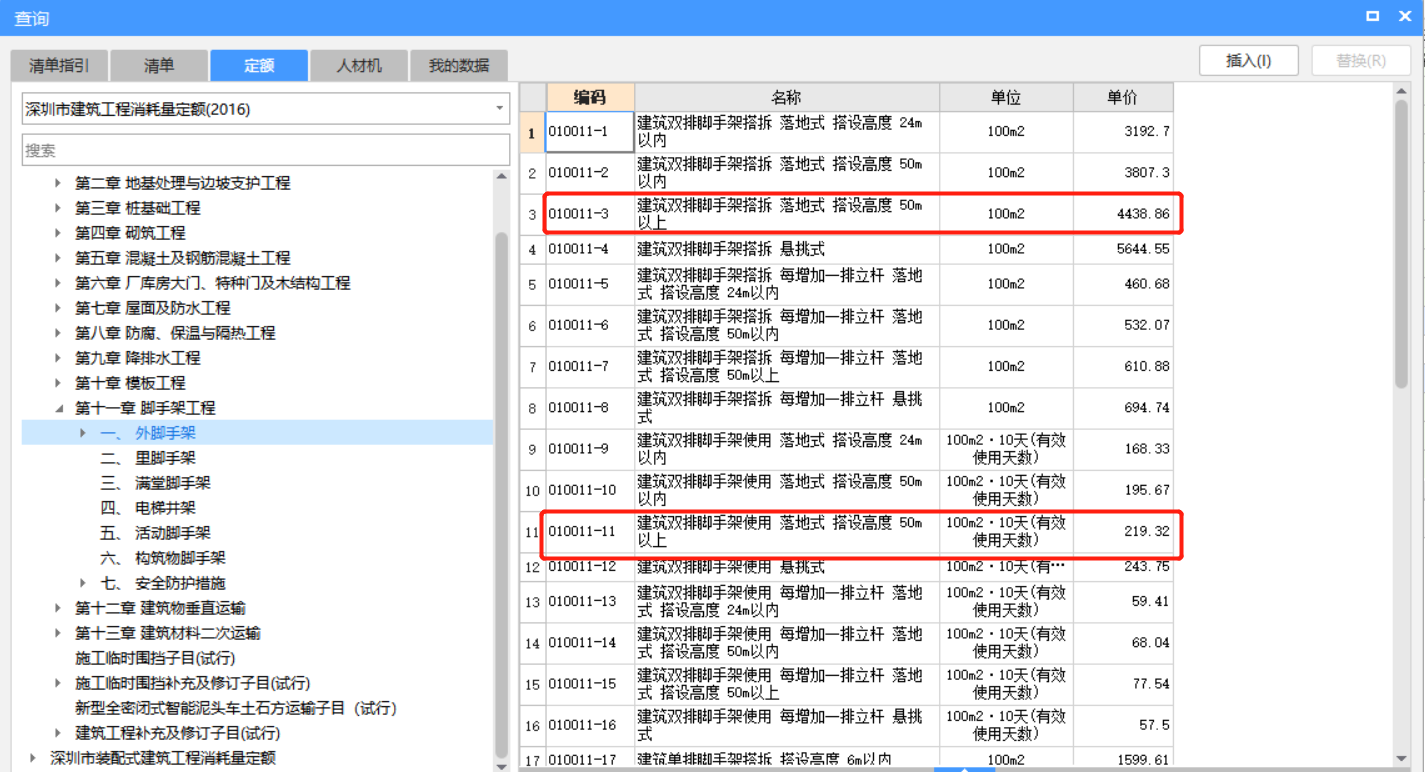The width and height of the screenshot is (1425, 772).
Task: Select code cell 010011-5
Action: tap(590, 284)
